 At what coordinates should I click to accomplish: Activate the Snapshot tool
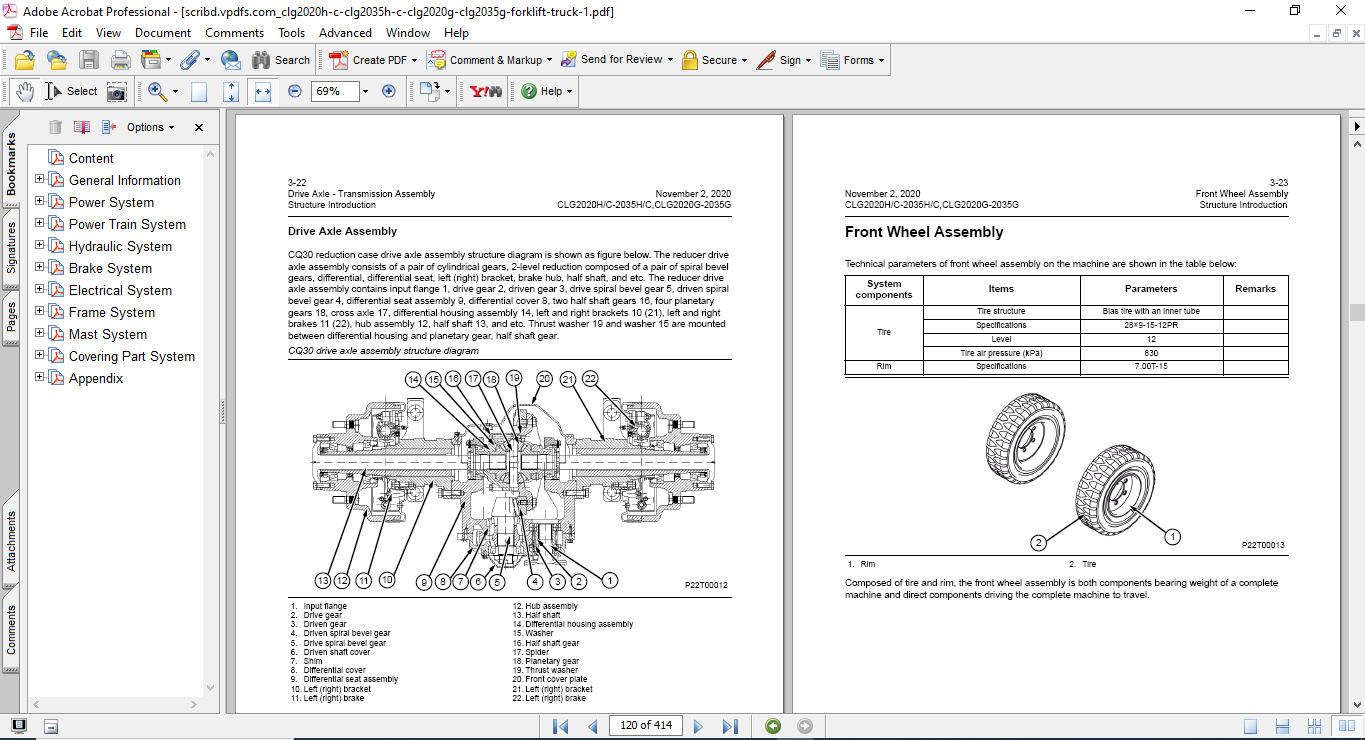(x=117, y=91)
